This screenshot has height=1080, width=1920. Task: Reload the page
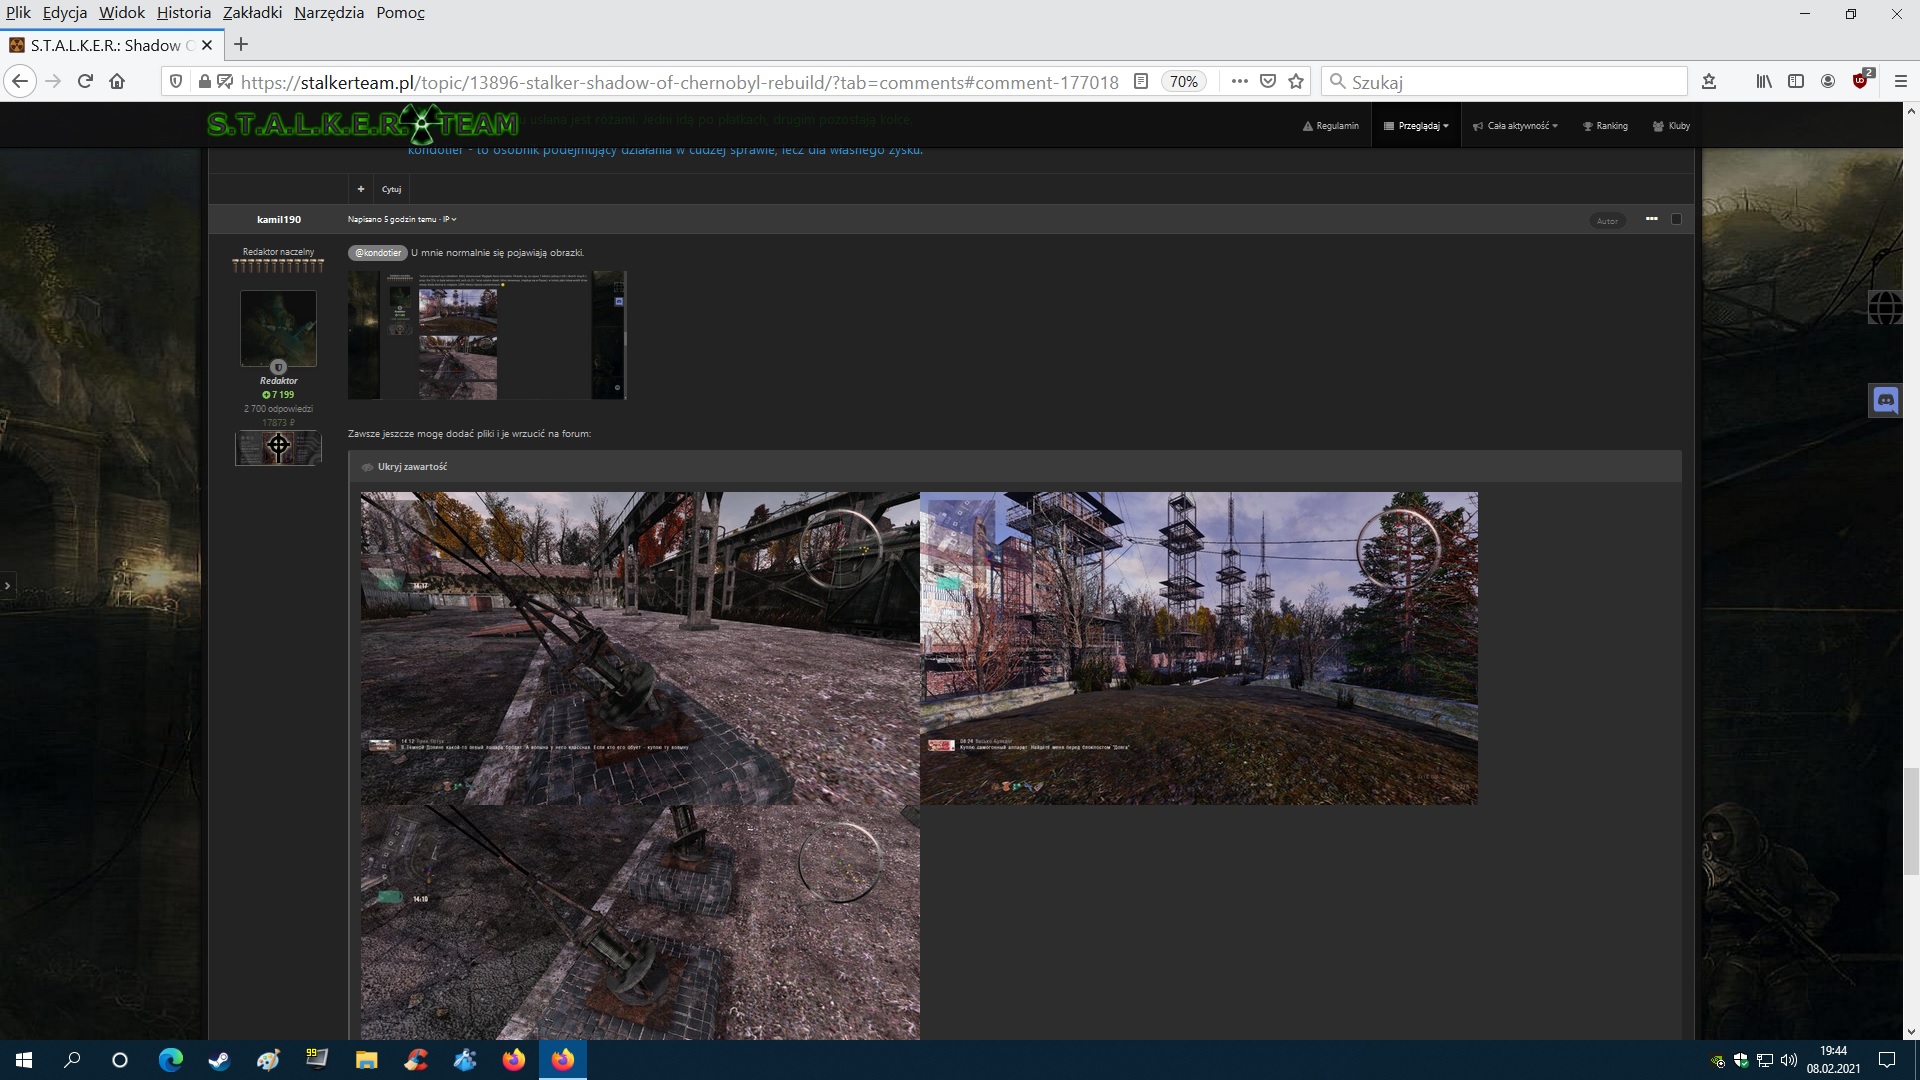(x=85, y=82)
